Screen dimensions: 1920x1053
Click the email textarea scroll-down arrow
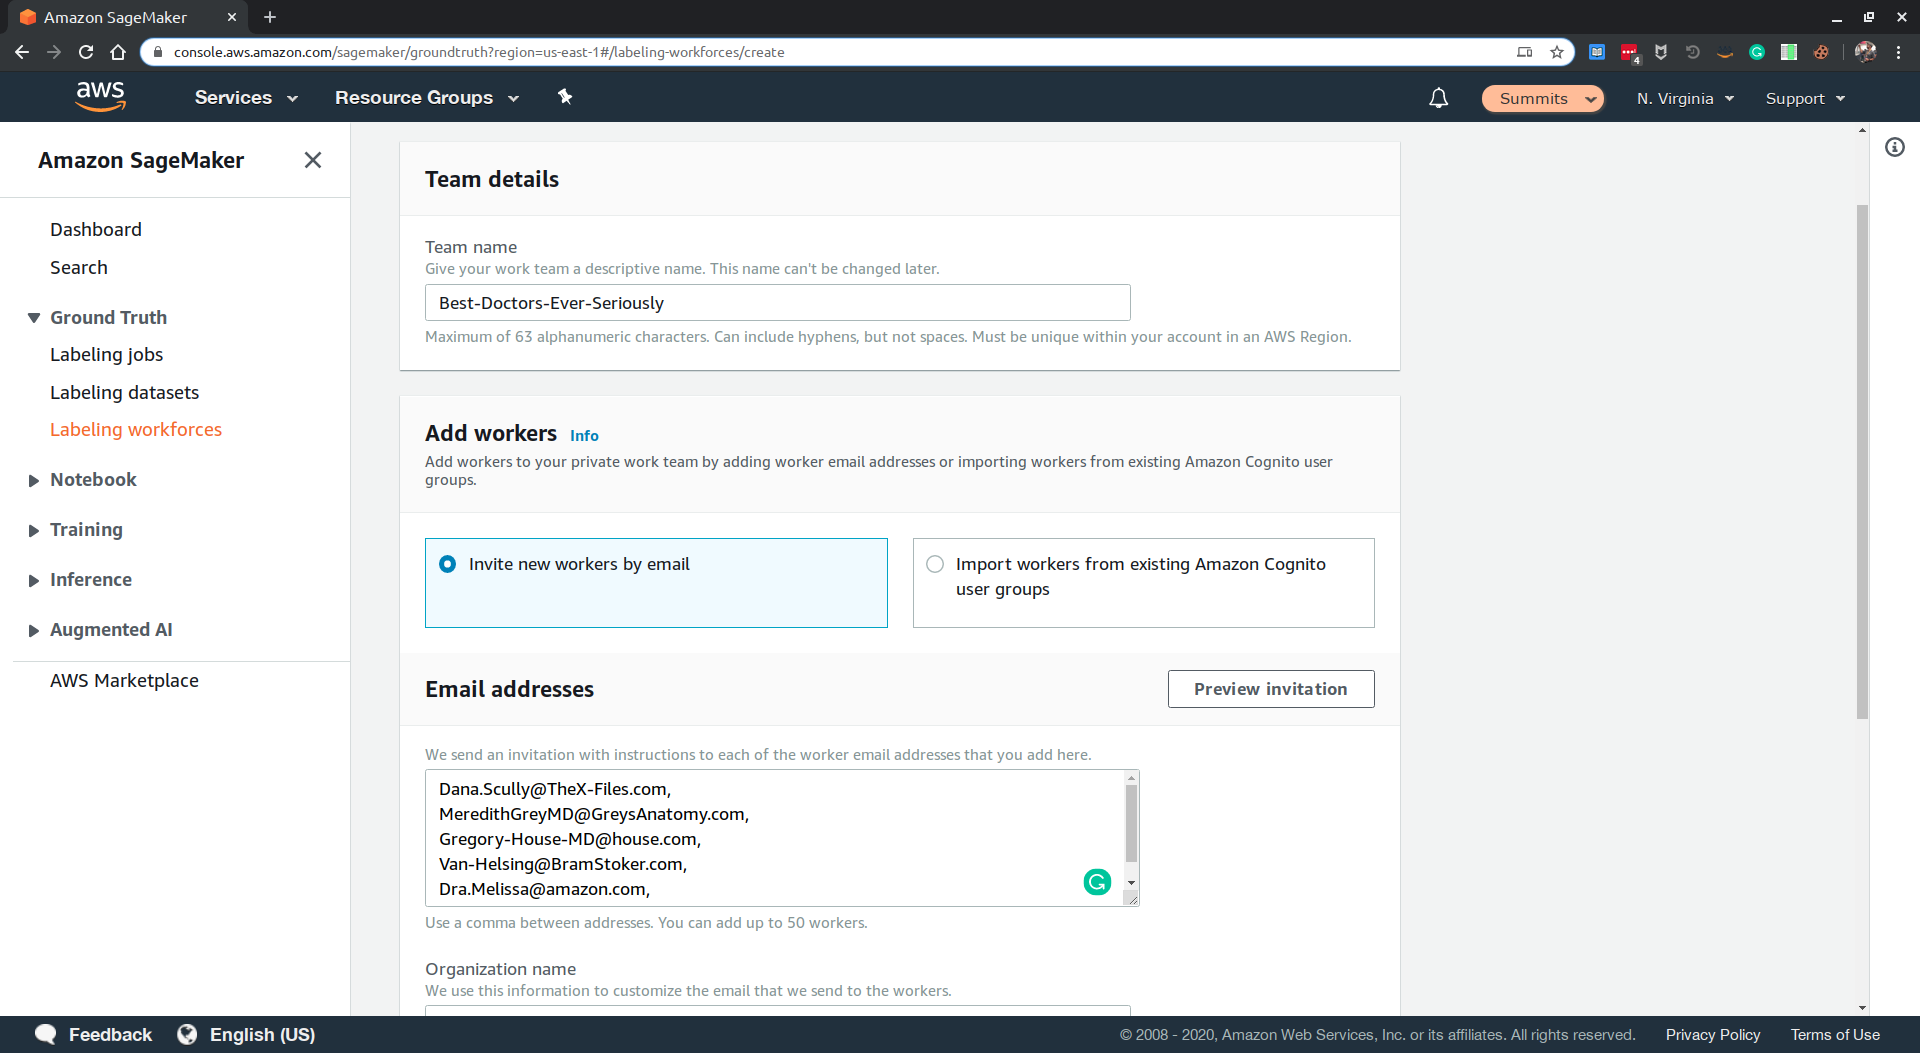pos(1131,883)
